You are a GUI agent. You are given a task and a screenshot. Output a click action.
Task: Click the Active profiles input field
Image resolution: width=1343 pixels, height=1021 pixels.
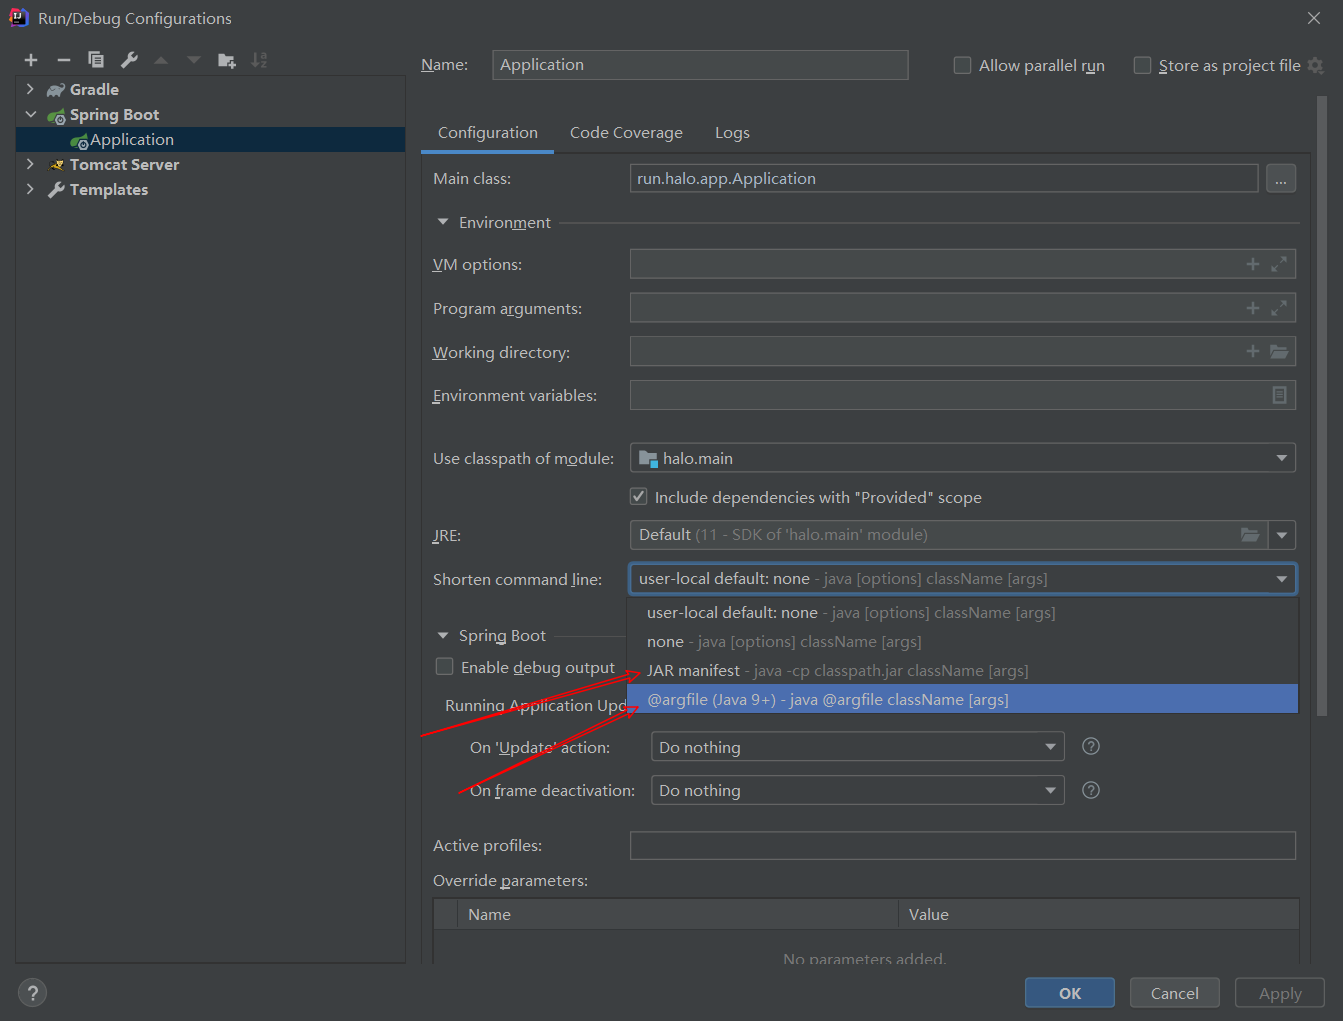coord(963,845)
